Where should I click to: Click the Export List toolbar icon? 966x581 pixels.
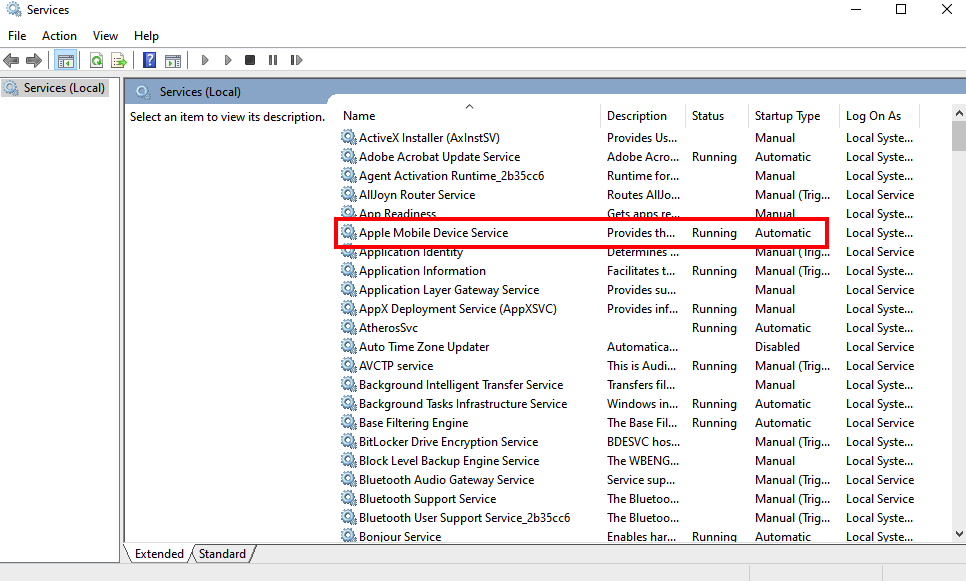pyautogui.click(x=119, y=60)
